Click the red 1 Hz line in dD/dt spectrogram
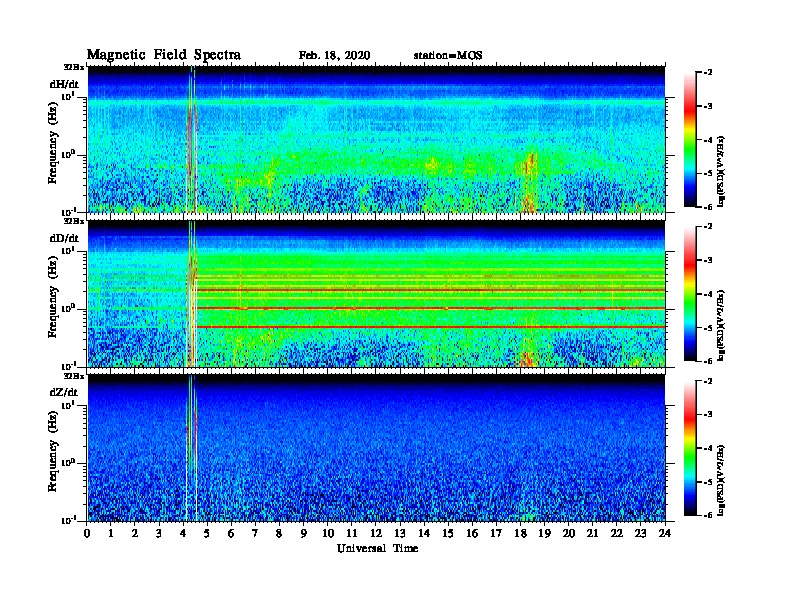The width and height of the screenshot is (792, 612). click(x=430, y=308)
